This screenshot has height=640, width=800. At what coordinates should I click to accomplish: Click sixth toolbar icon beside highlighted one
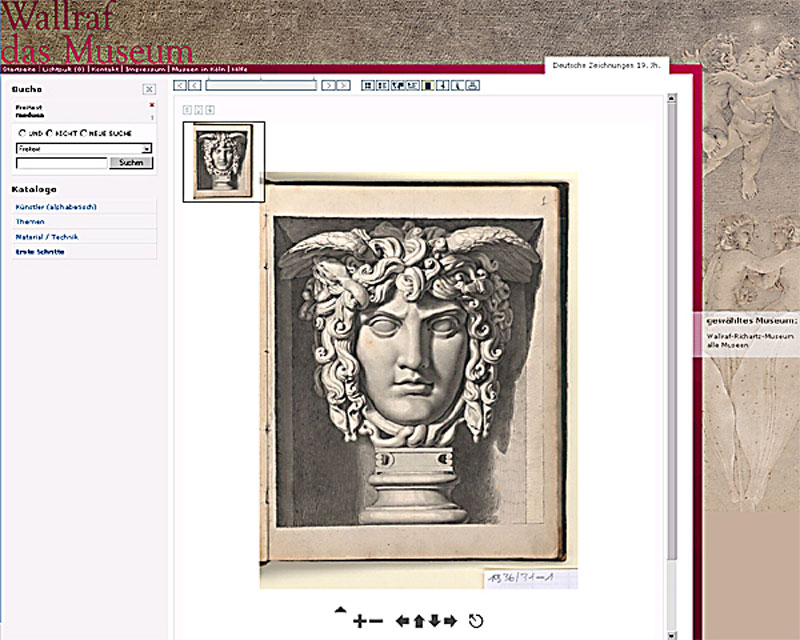[442, 85]
